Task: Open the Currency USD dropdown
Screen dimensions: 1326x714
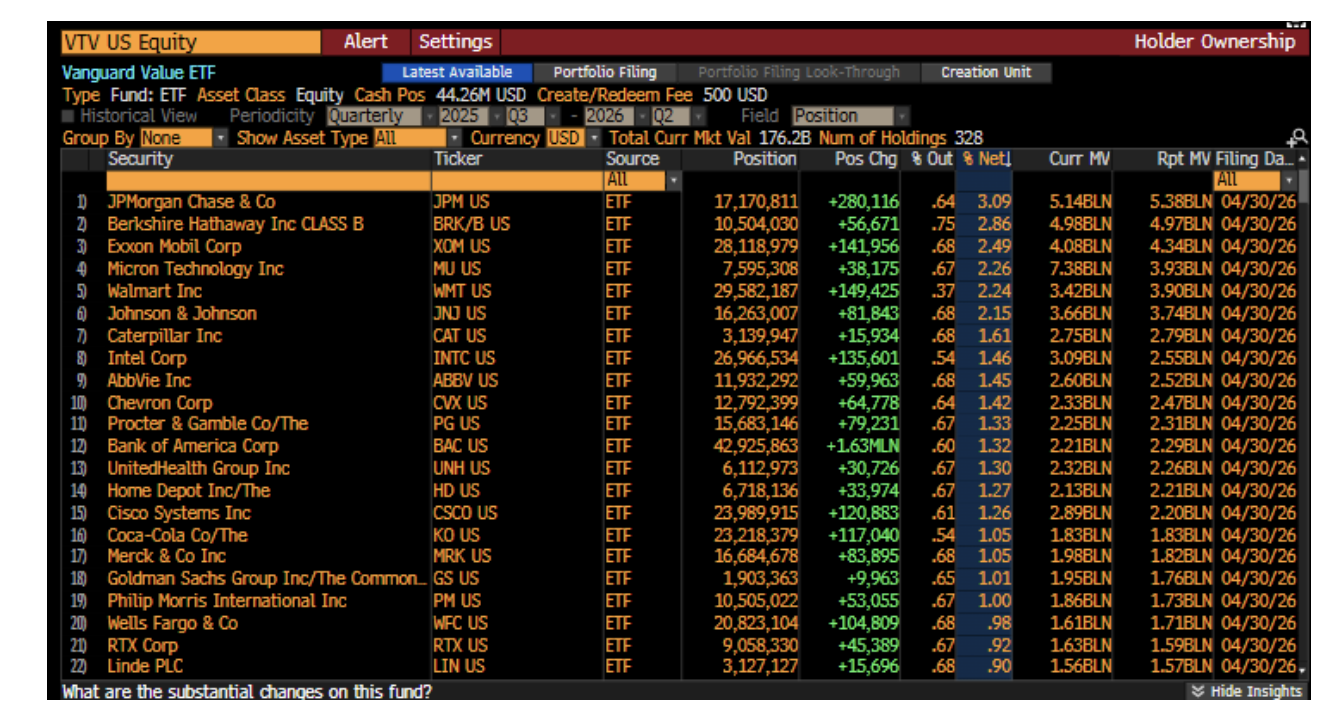Action: tap(573, 138)
